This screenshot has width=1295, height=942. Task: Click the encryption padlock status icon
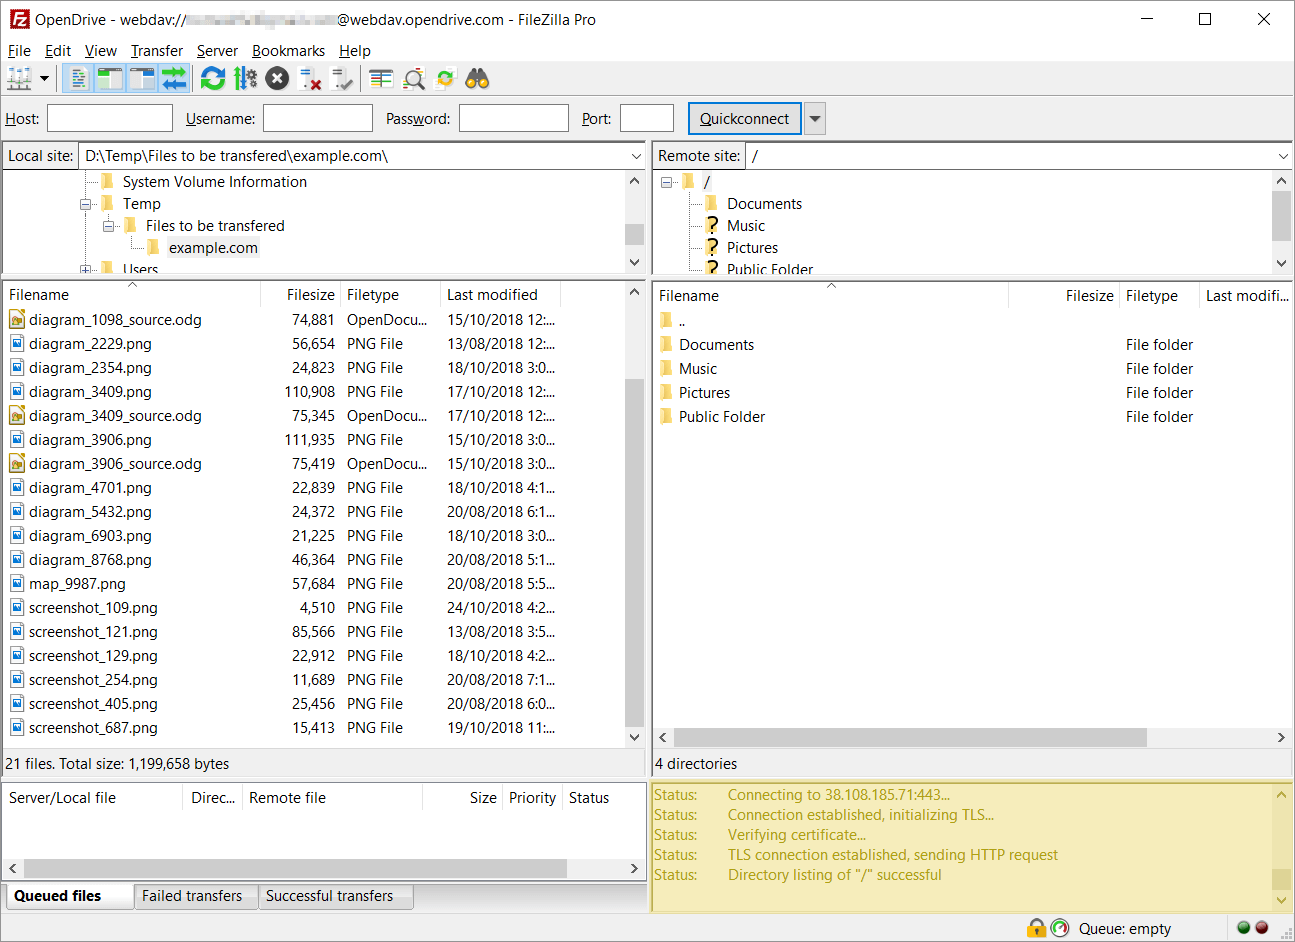point(1037,928)
